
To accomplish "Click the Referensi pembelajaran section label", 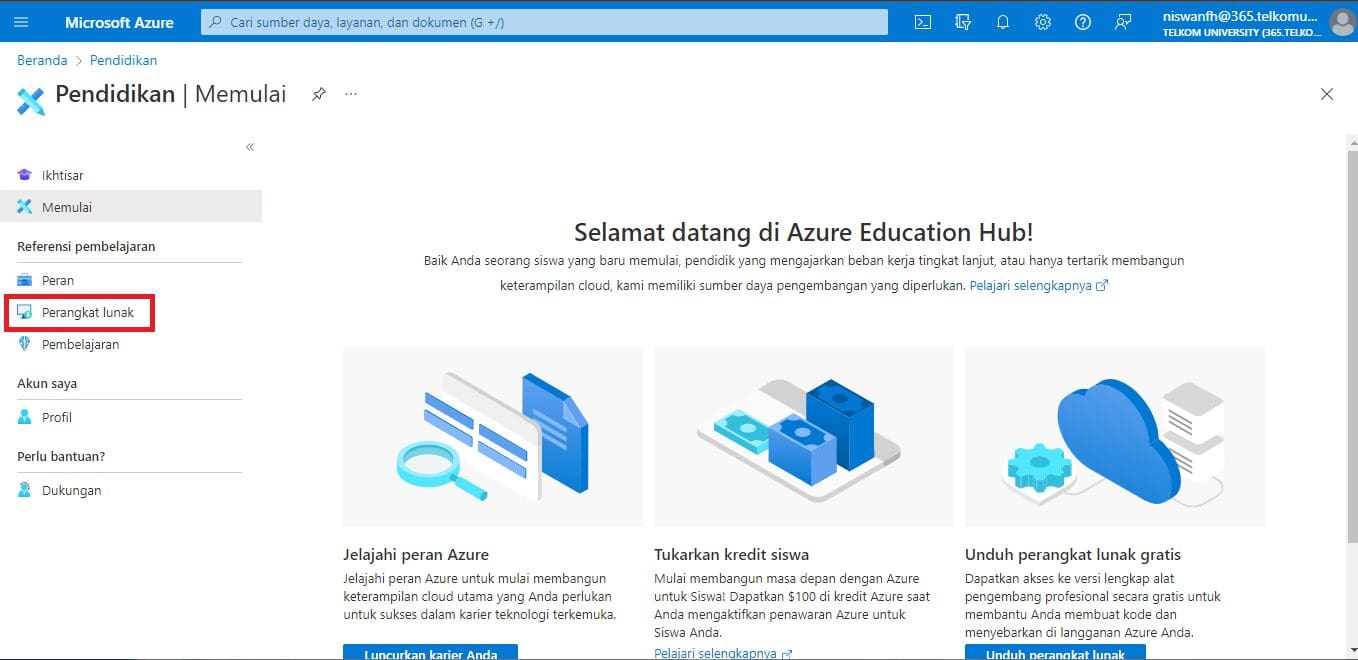I will click(86, 246).
